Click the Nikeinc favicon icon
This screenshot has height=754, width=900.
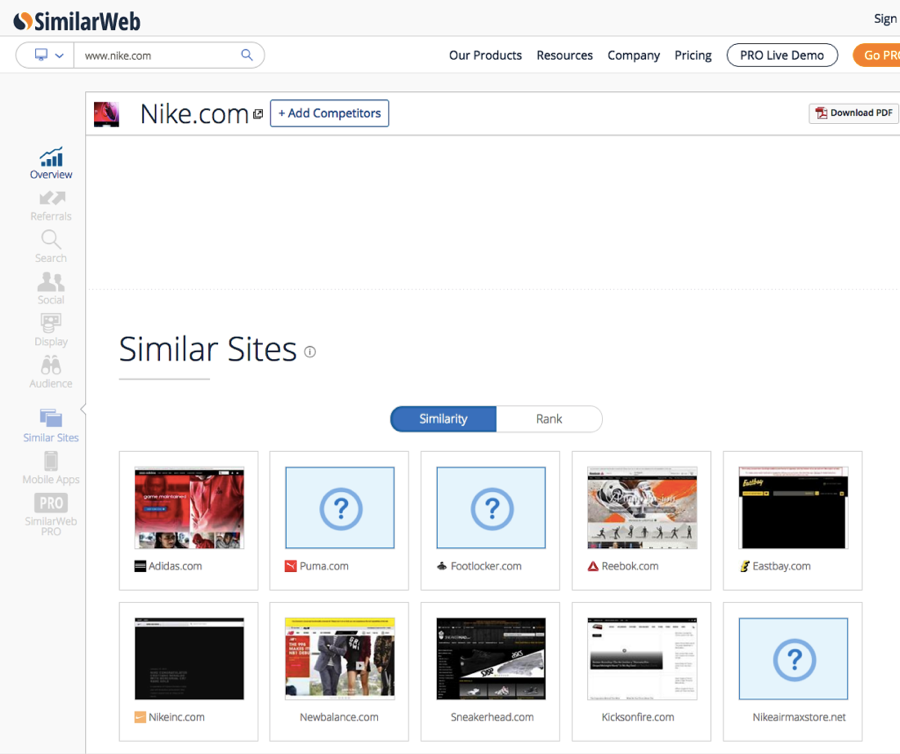point(140,717)
